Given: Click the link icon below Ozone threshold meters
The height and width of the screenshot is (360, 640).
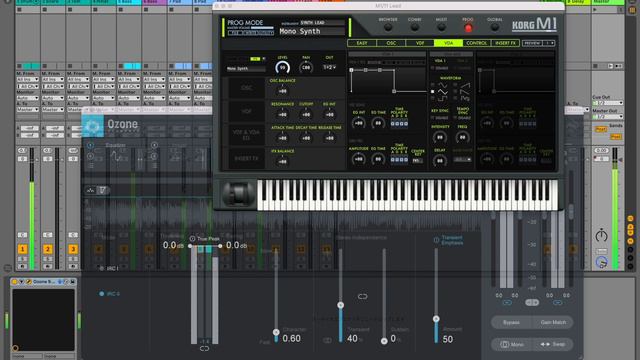Looking at the screenshot, I should (x=204, y=349).
